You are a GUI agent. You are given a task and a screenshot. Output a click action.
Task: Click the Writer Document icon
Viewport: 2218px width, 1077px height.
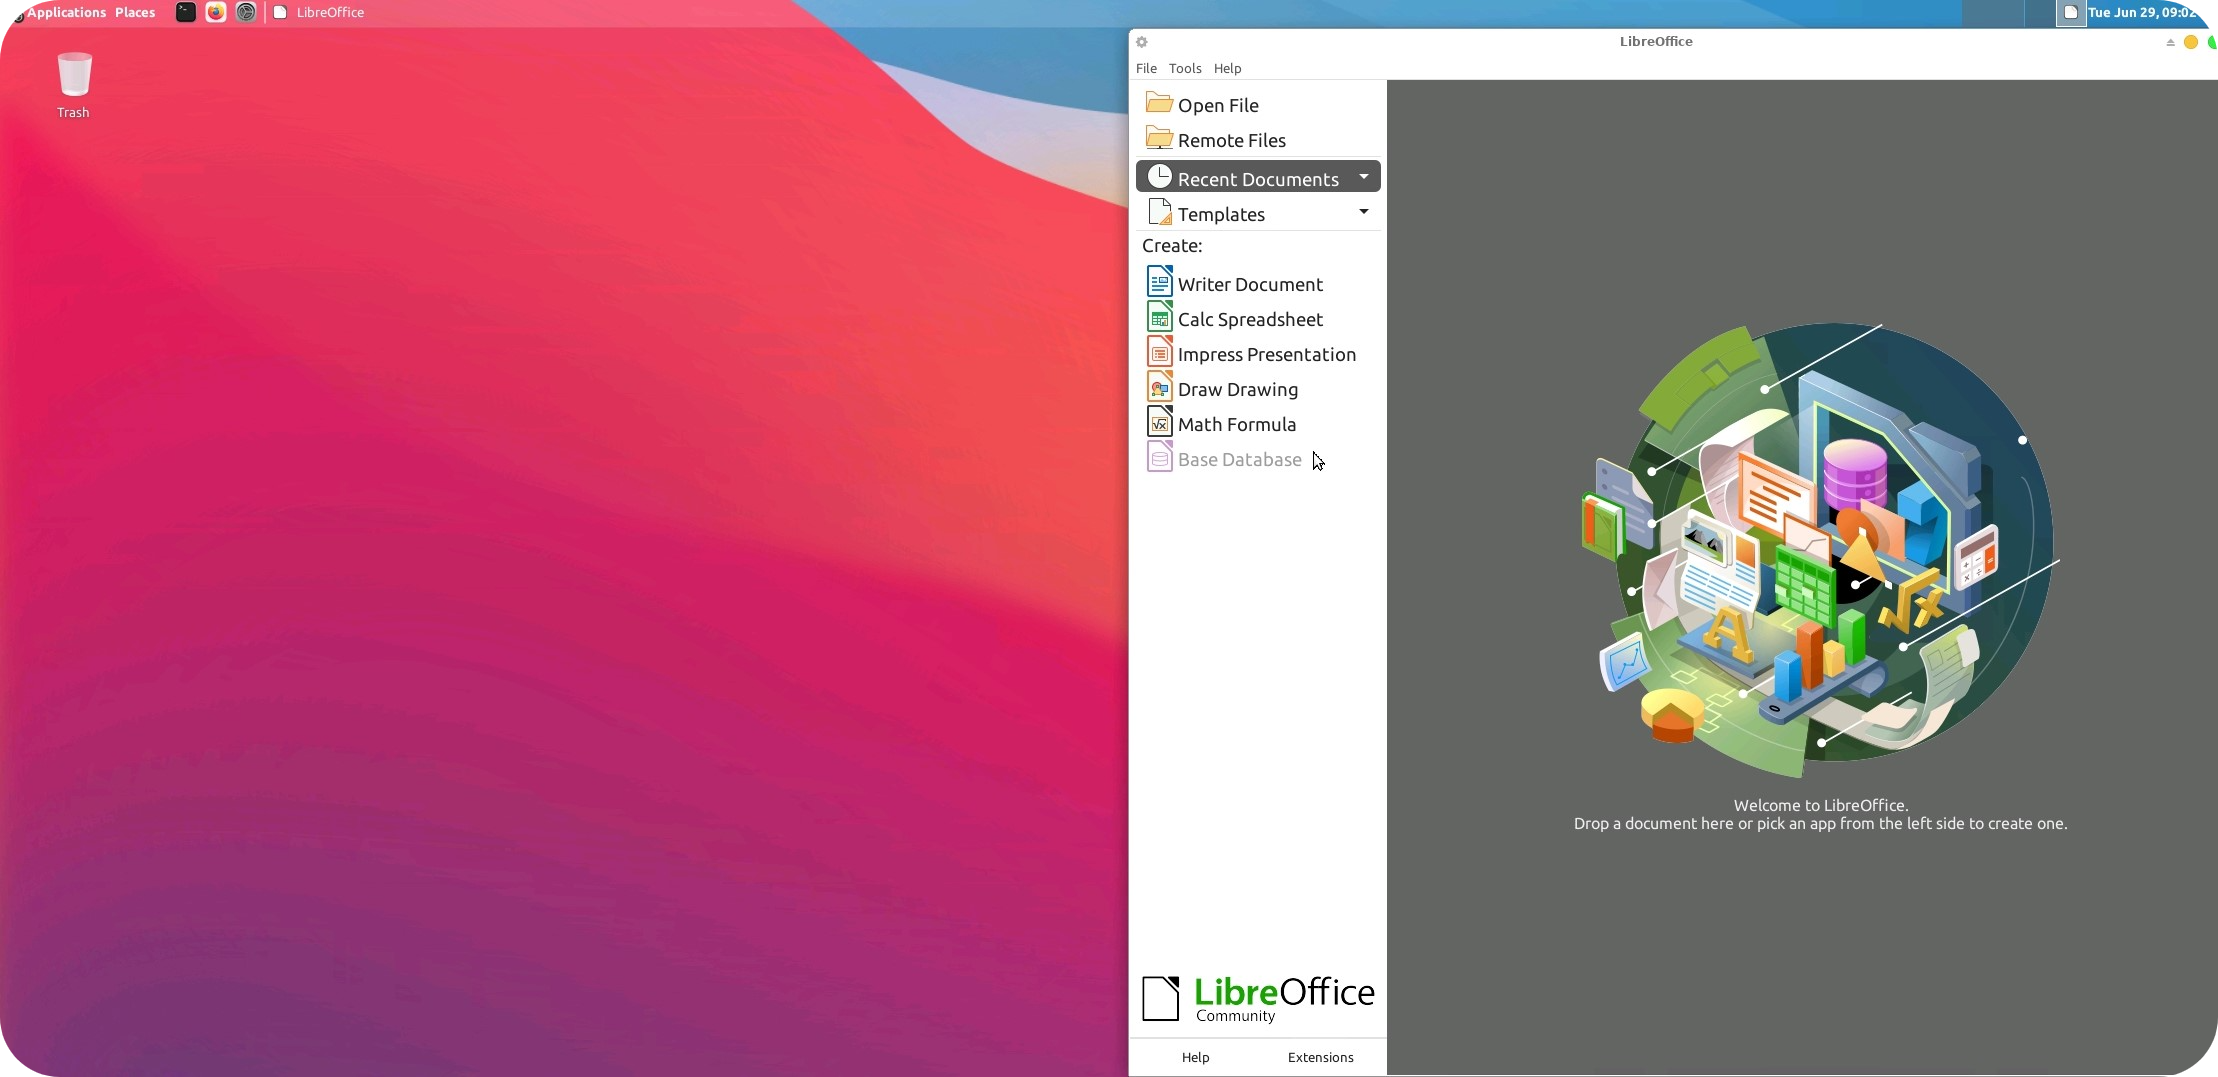point(1159,282)
